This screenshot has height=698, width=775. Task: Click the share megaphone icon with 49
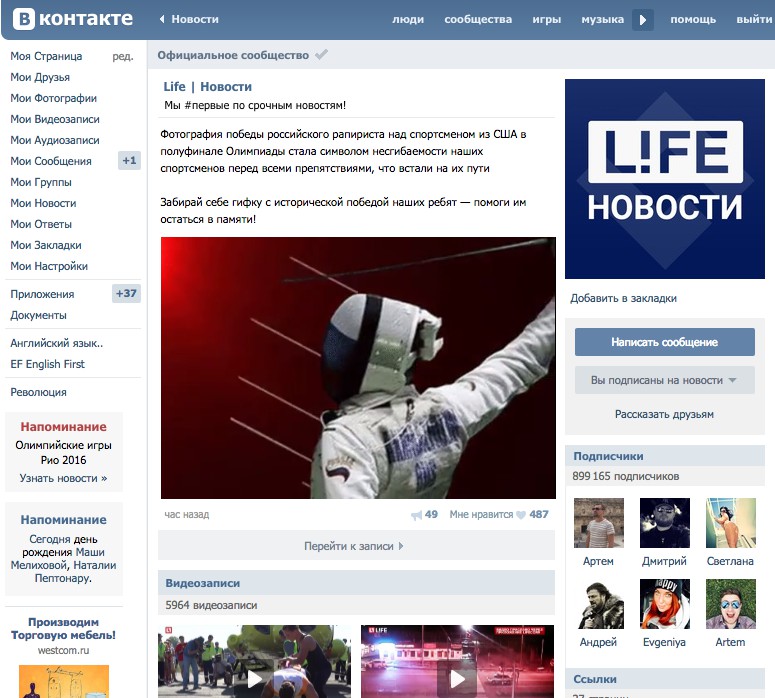[416, 515]
